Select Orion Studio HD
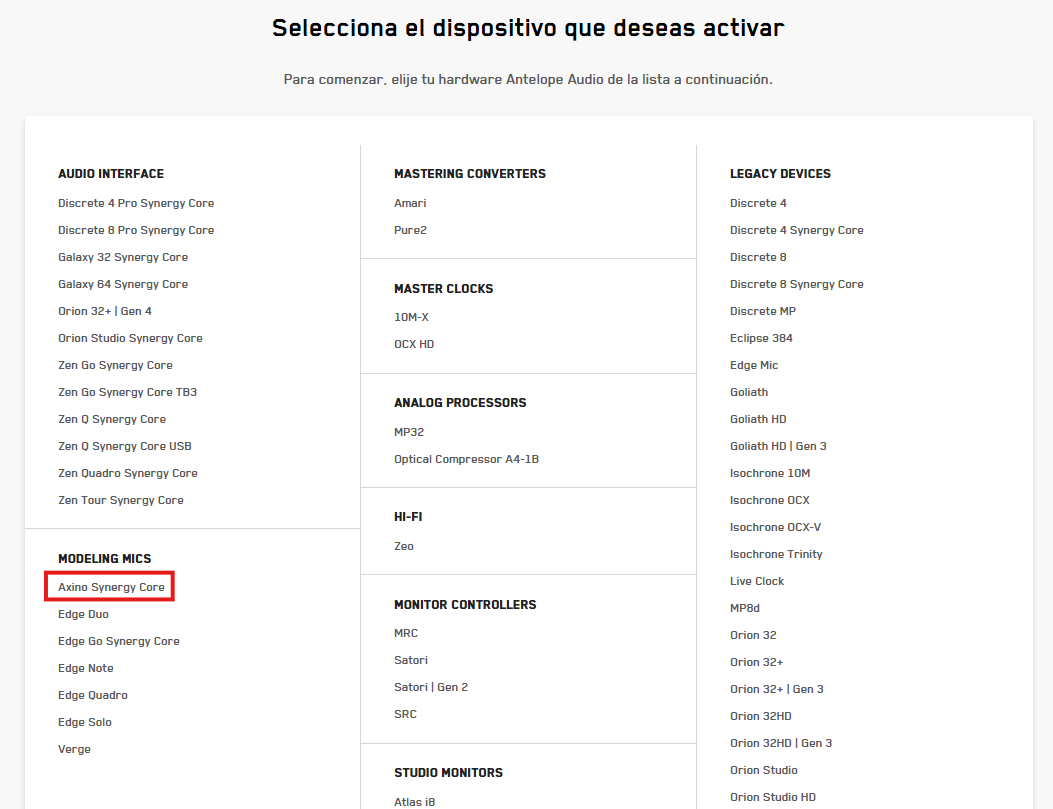1053x809 pixels. click(773, 797)
